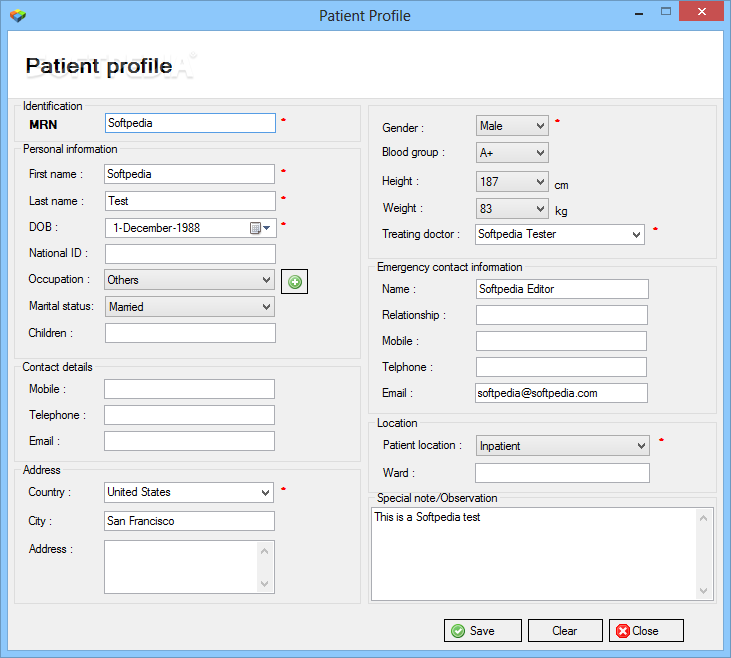Focus the Last name field
This screenshot has width=731, height=658.
pos(190,201)
